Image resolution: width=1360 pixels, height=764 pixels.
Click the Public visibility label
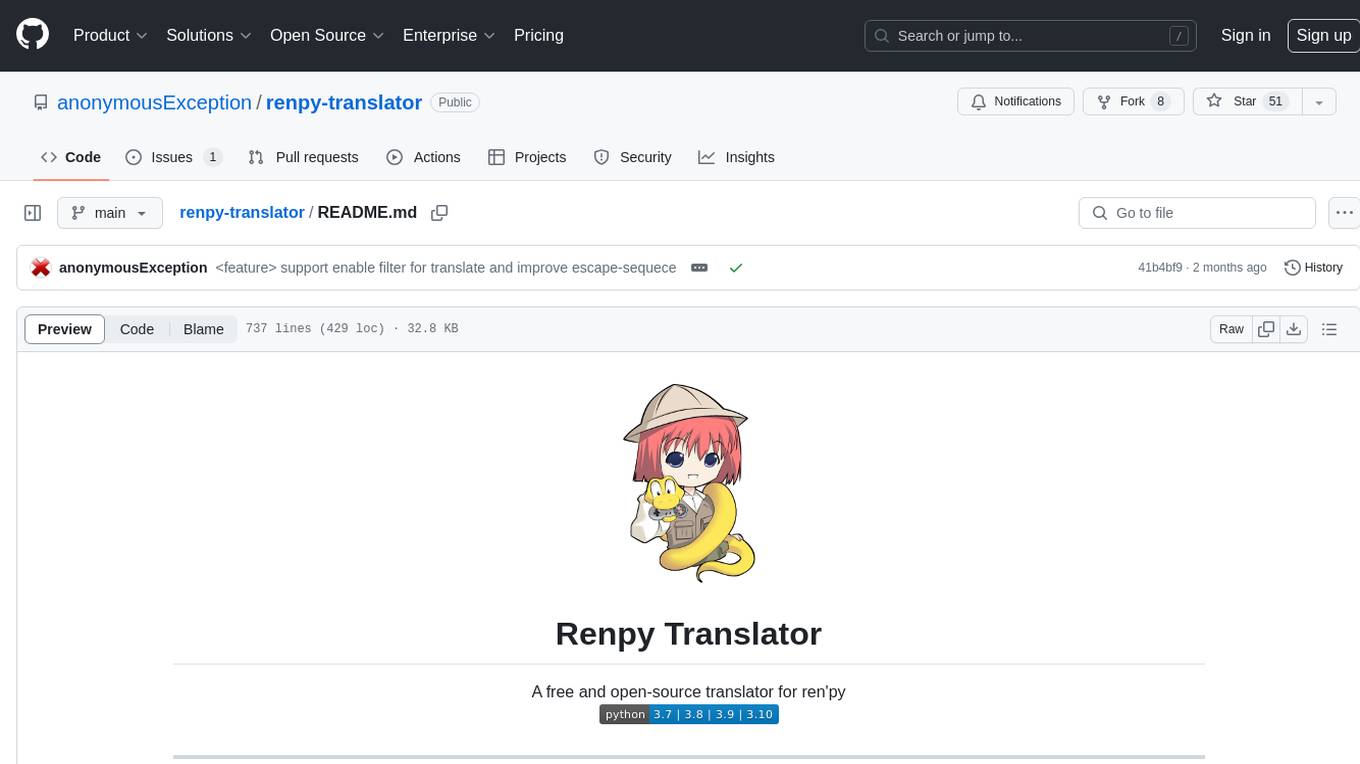(x=455, y=102)
